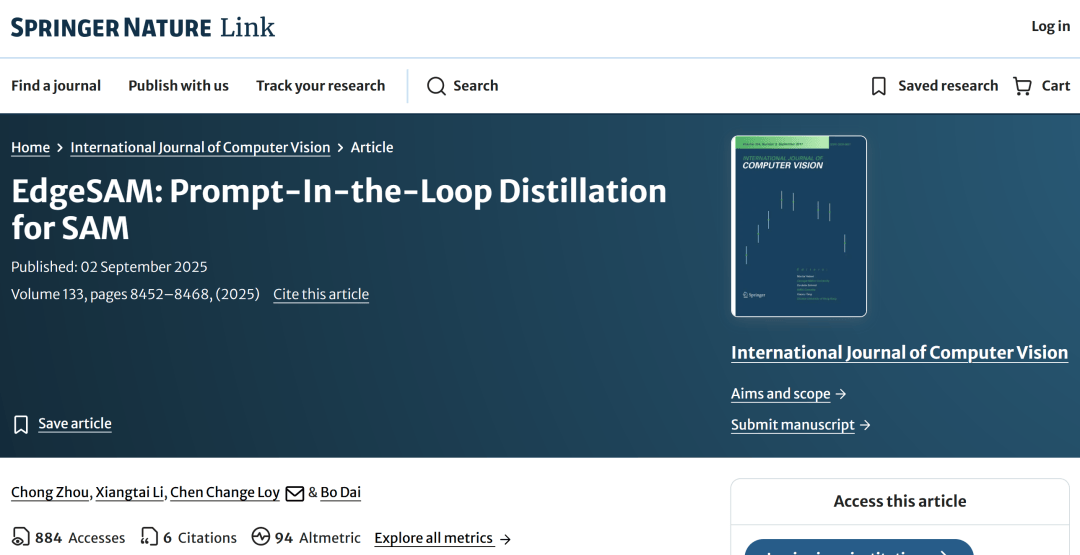This screenshot has height=555, width=1080.
Task: Open International Journal of Computer Vision breadcrumb
Action: (200, 147)
